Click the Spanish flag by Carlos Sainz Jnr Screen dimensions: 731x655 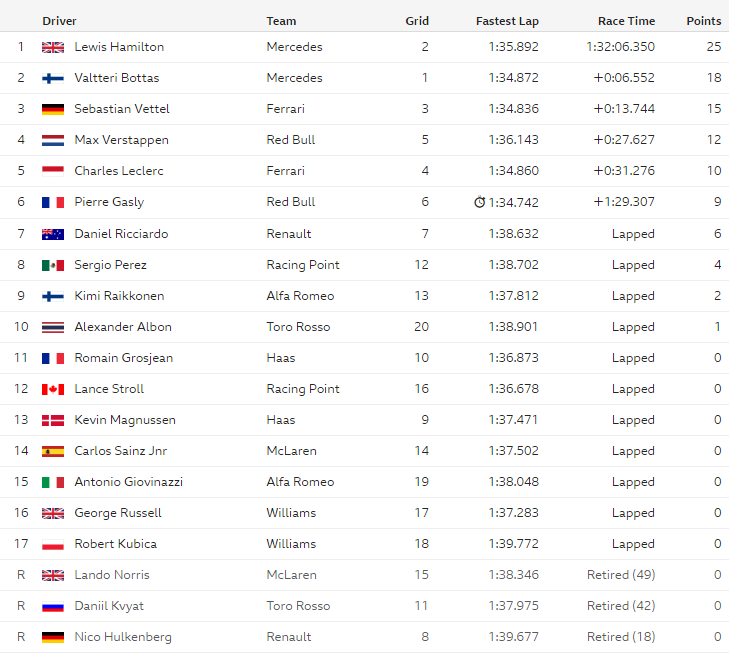click(x=53, y=451)
